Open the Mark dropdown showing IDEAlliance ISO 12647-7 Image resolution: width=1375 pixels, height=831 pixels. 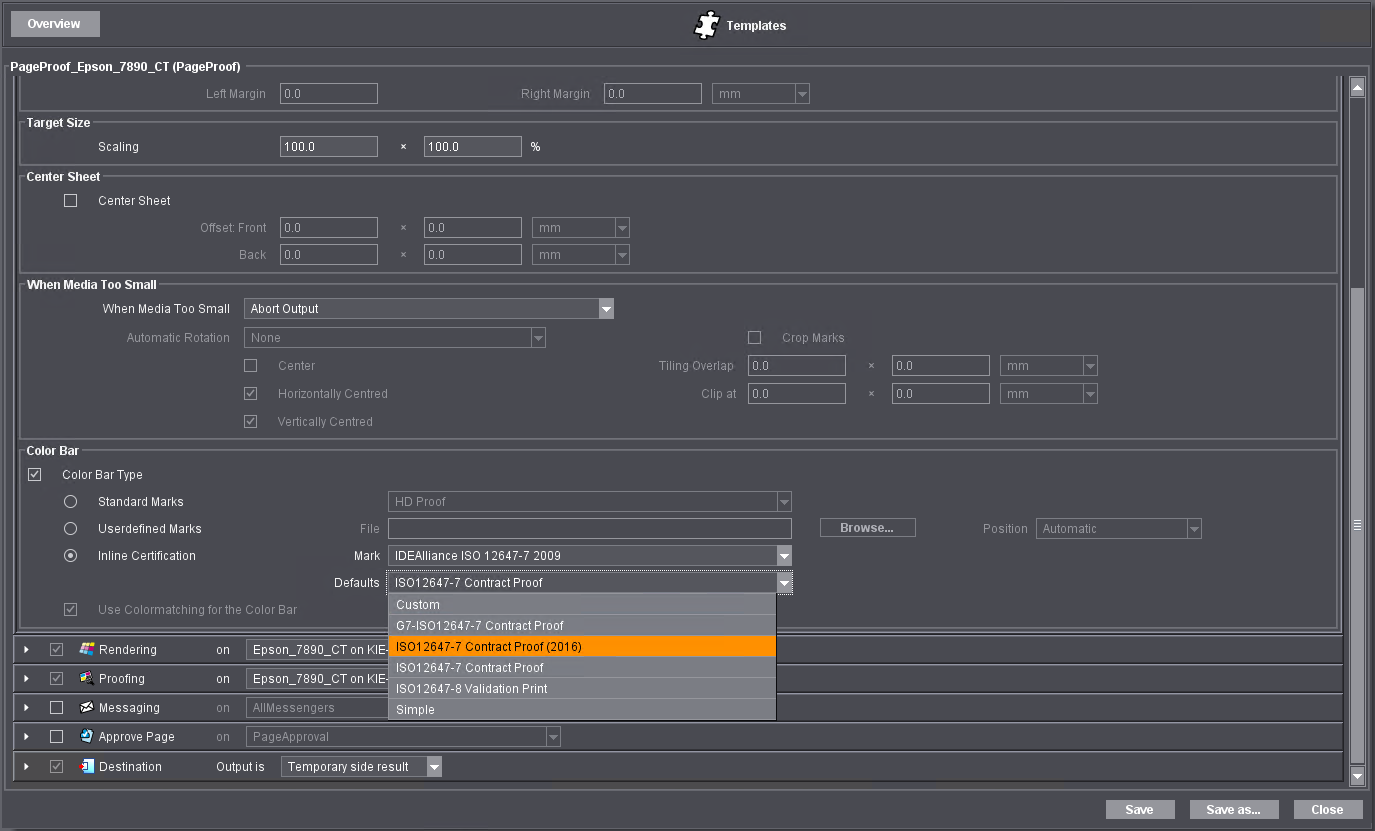(590, 555)
